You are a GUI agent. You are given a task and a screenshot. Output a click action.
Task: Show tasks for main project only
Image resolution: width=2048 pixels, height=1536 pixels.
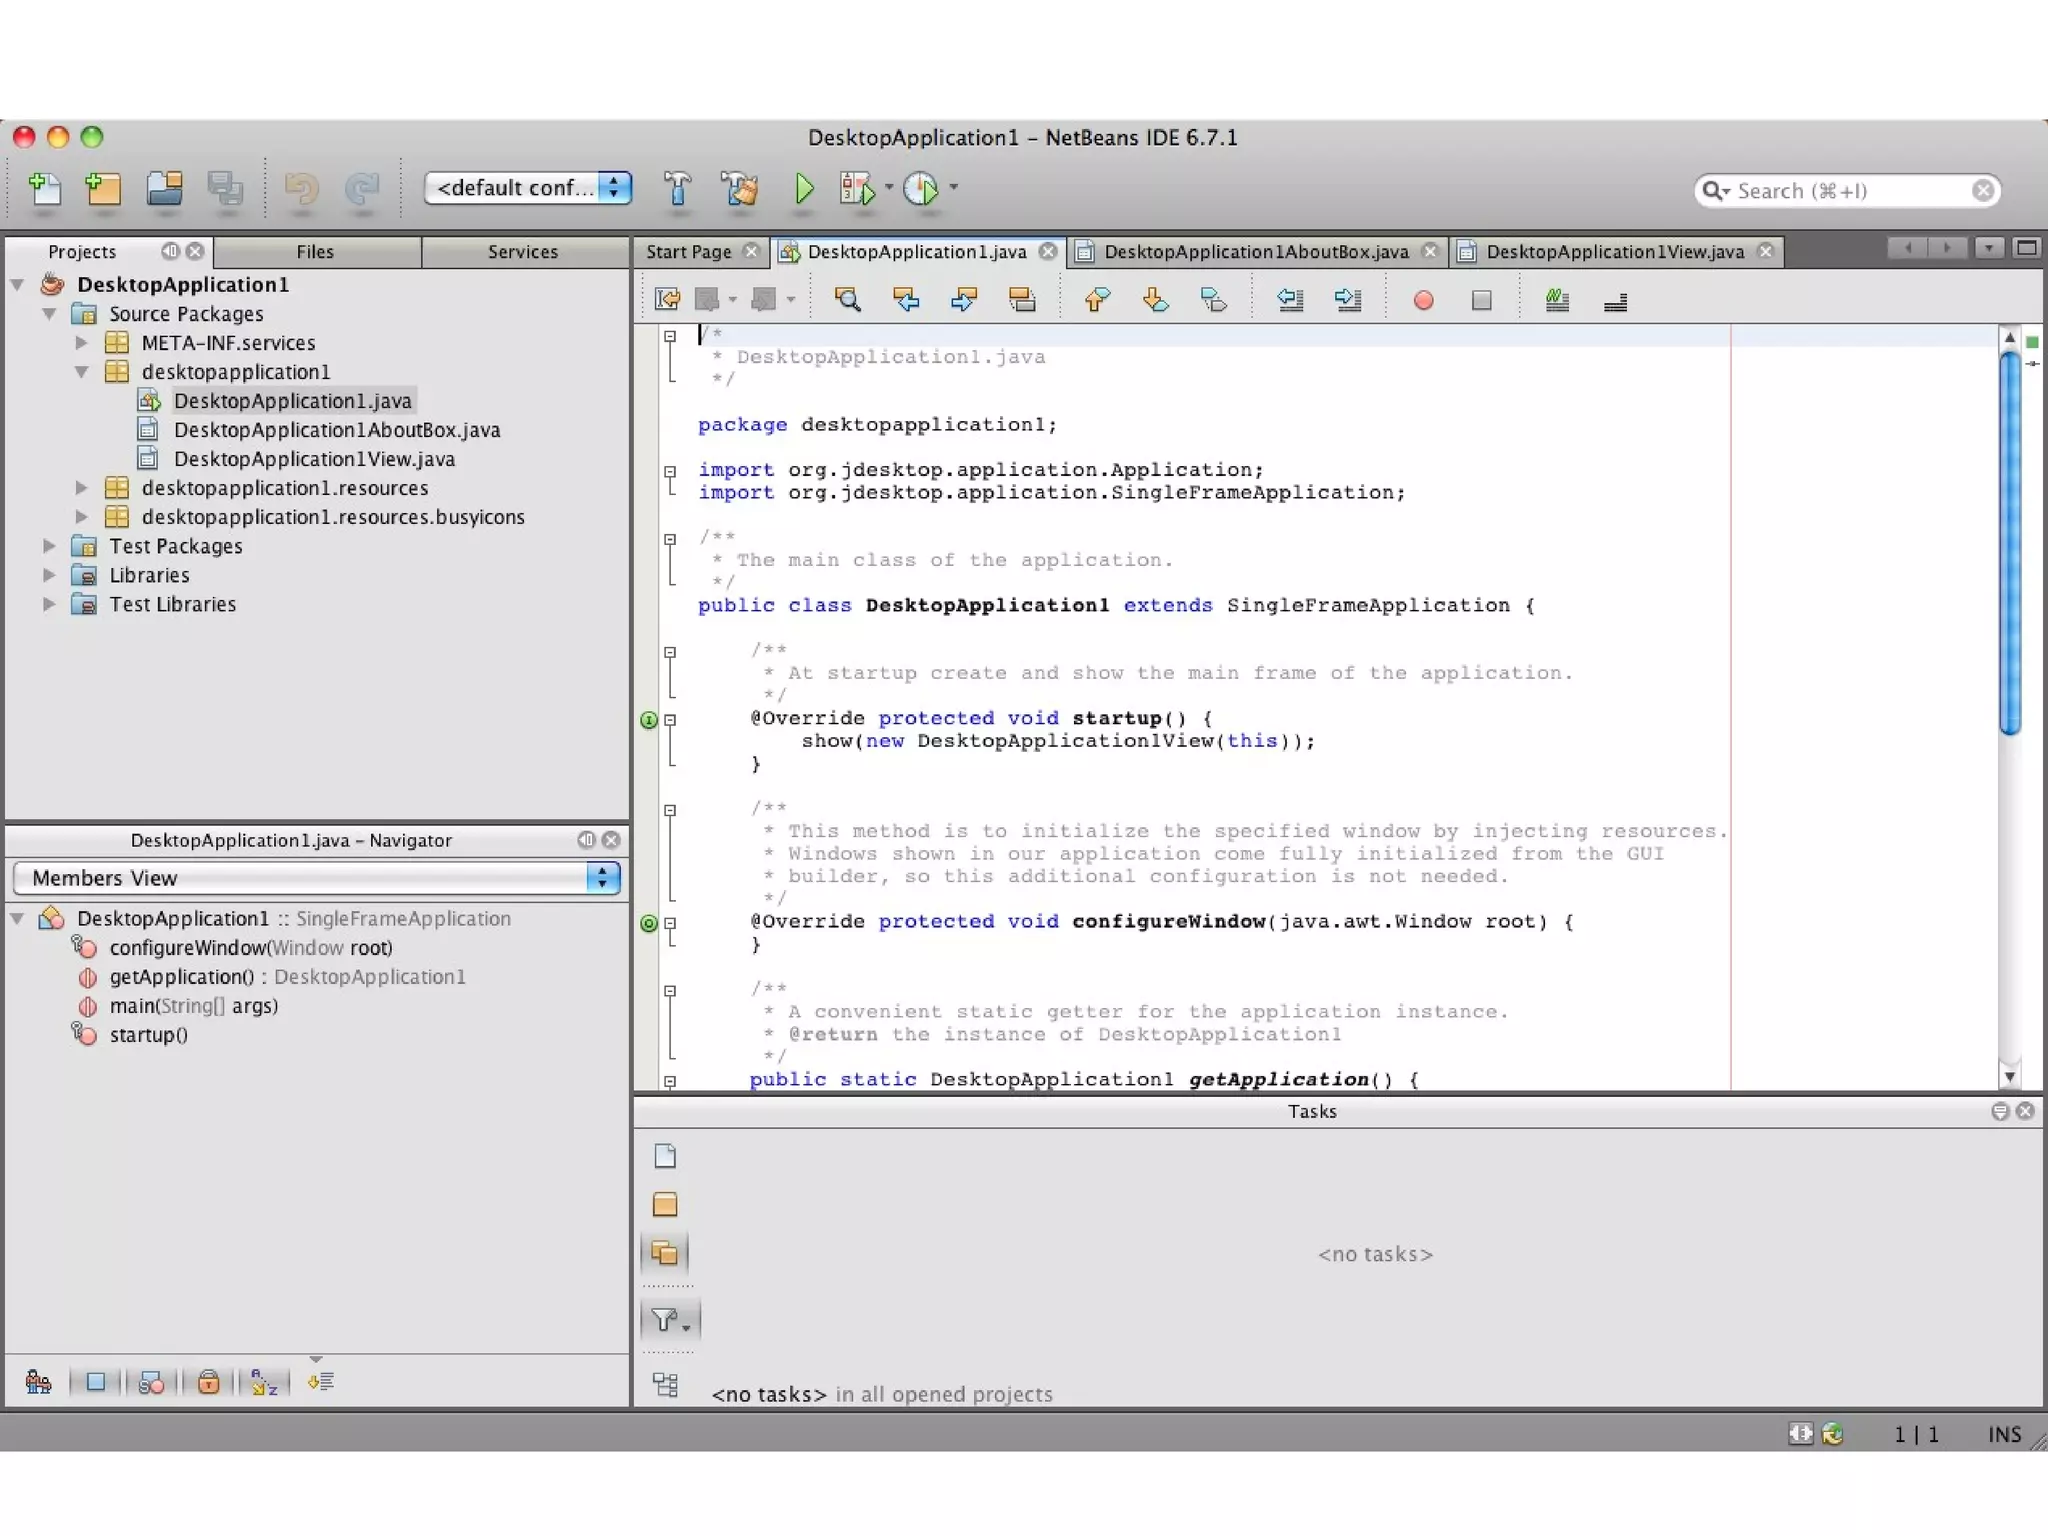click(x=665, y=1205)
